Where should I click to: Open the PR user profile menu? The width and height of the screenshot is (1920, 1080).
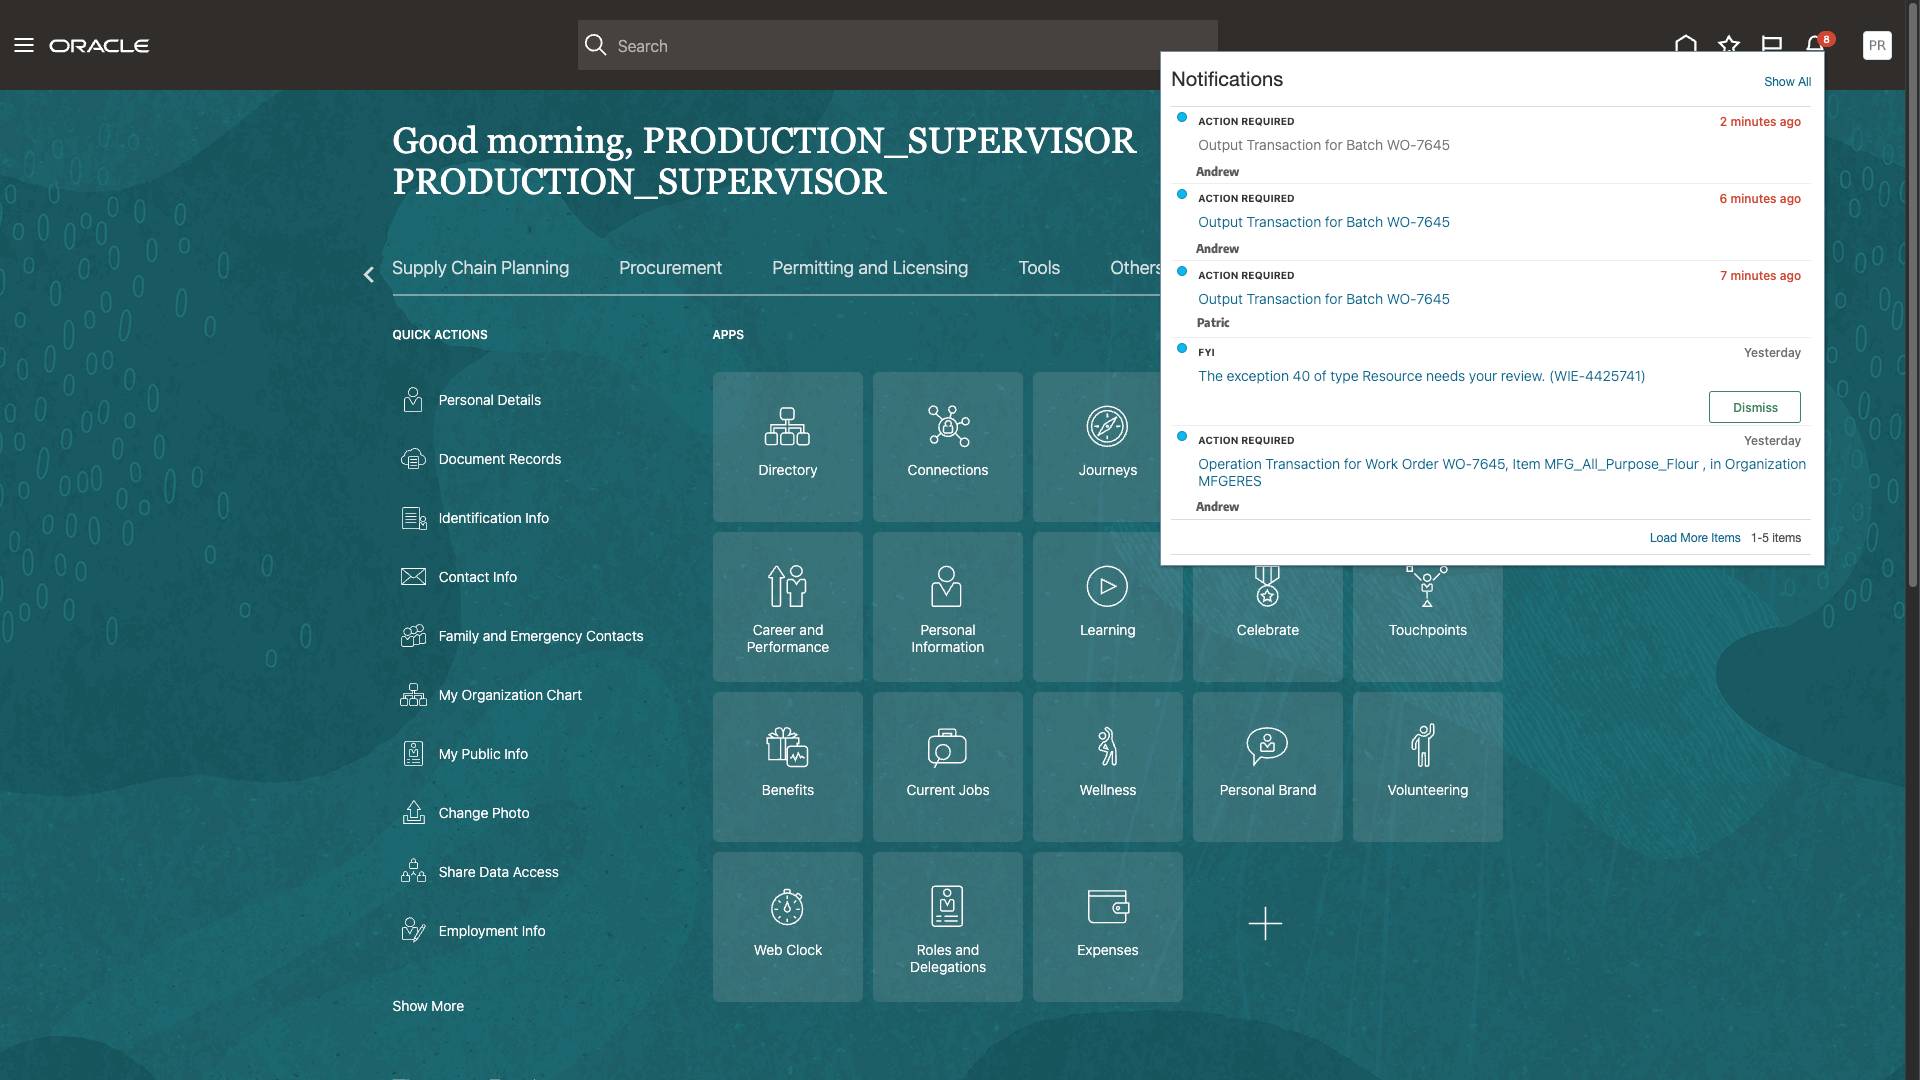1877,45
